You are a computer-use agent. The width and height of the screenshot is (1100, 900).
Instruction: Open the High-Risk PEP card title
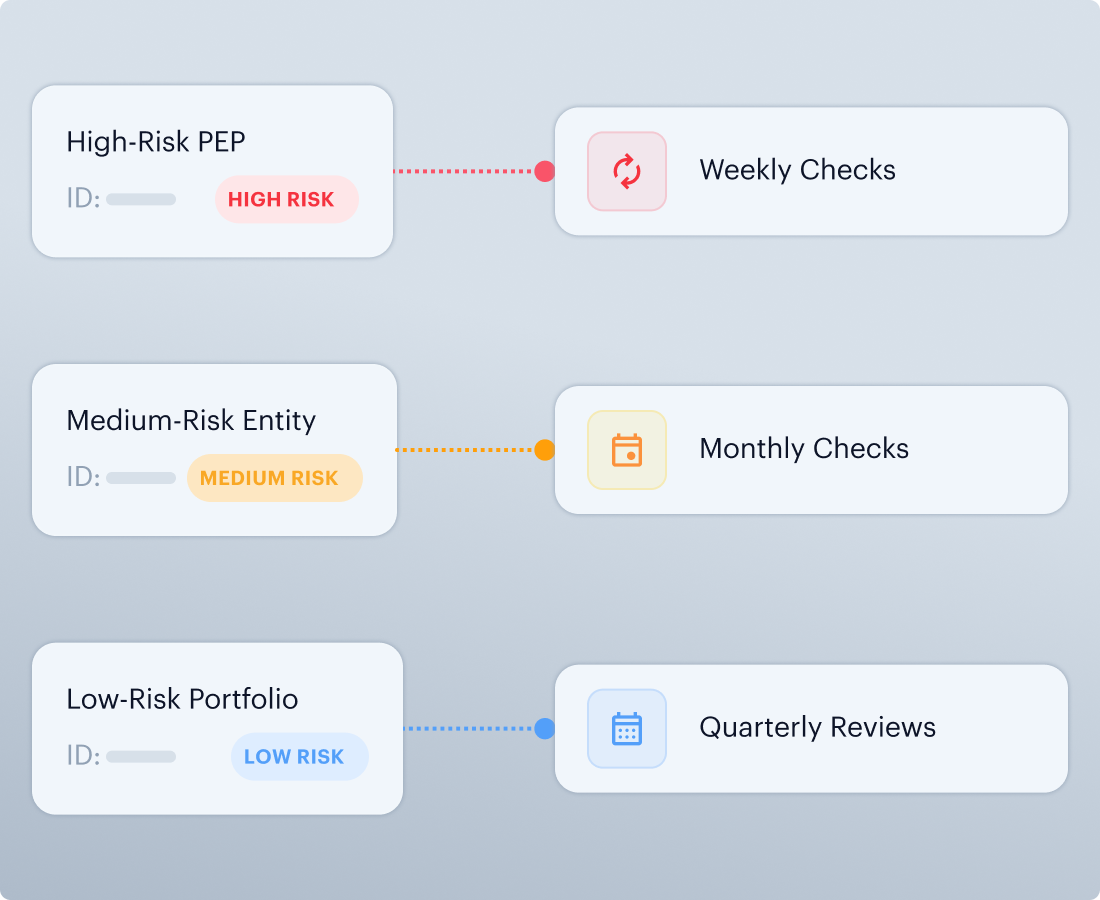156,142
